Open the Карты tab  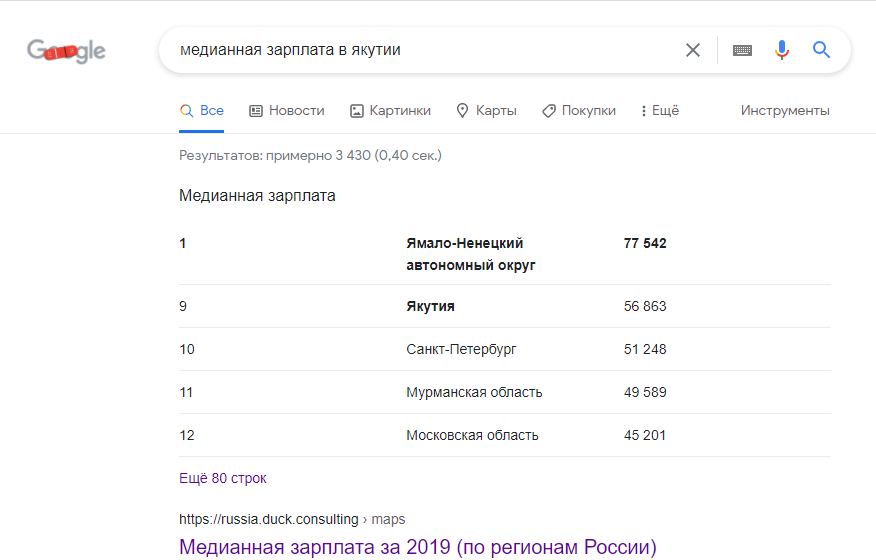coord(486,111)
